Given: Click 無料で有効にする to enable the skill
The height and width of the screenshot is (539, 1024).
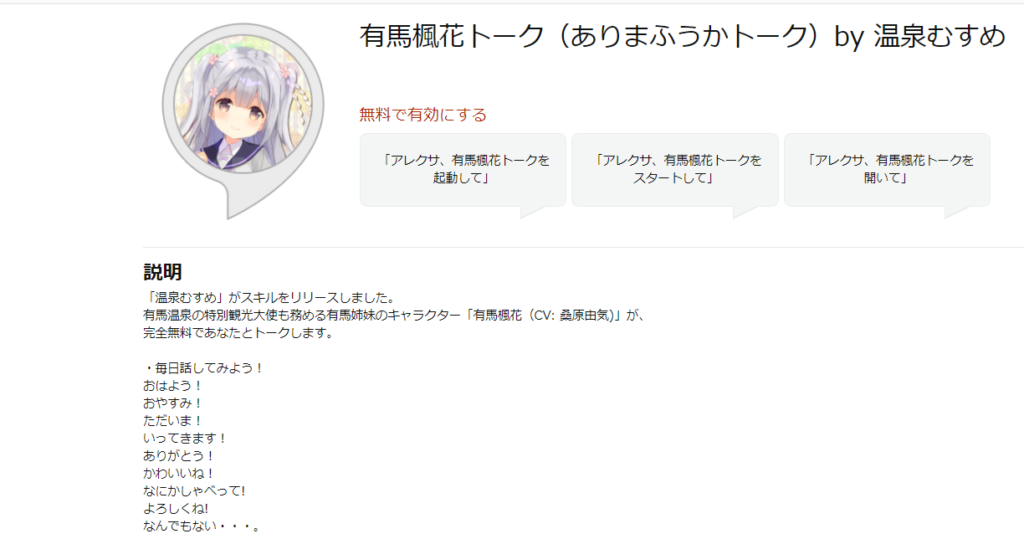Looking at the screenshot, I should coord(423,115).
